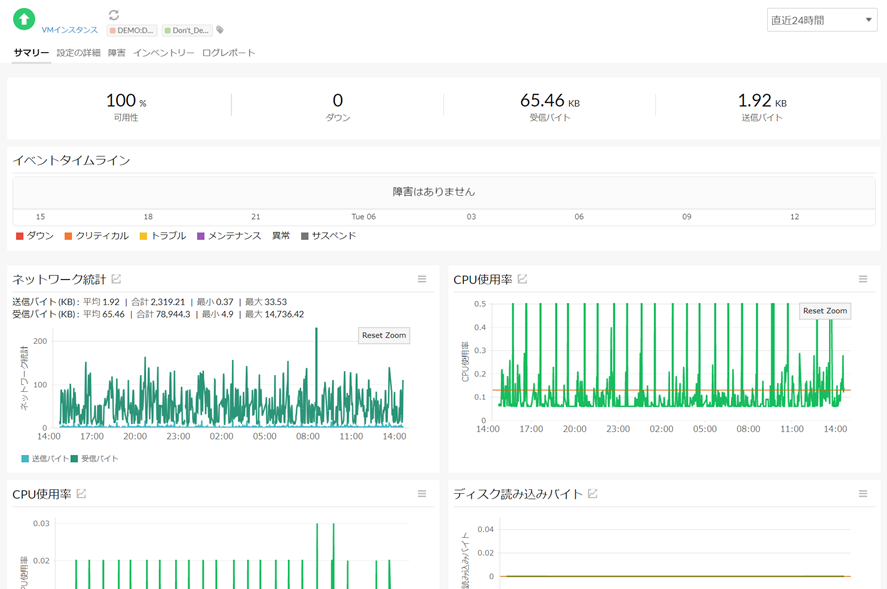Screen dimensions: 887x589
Task: Click the tag icon beside Don't_De tag
Action: coord(220,31)
